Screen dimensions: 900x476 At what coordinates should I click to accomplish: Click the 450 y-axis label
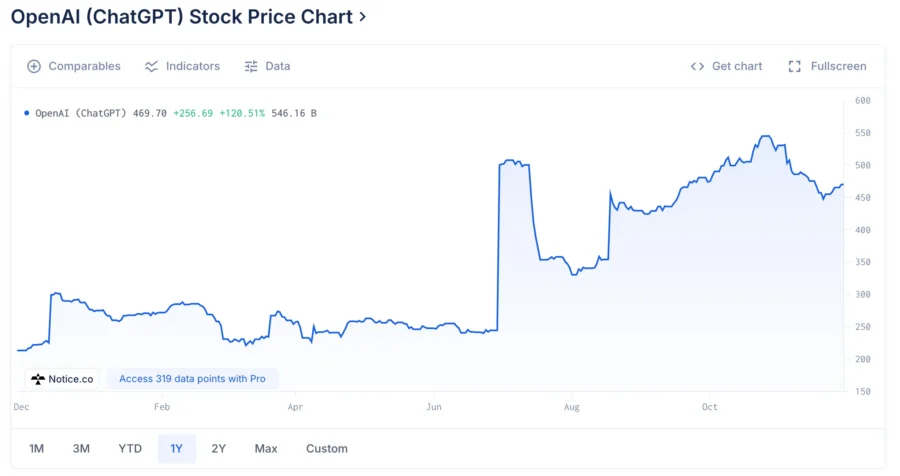[863, 198]
